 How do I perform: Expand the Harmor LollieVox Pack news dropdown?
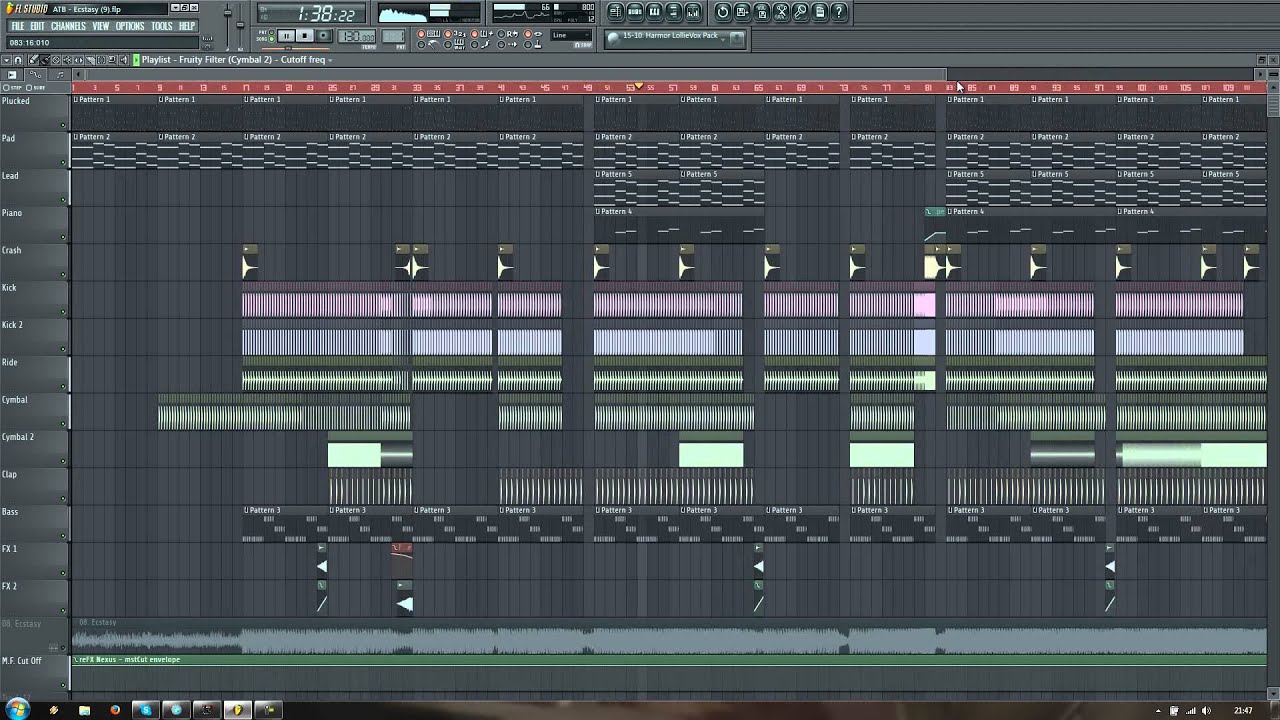coord(723,38)
